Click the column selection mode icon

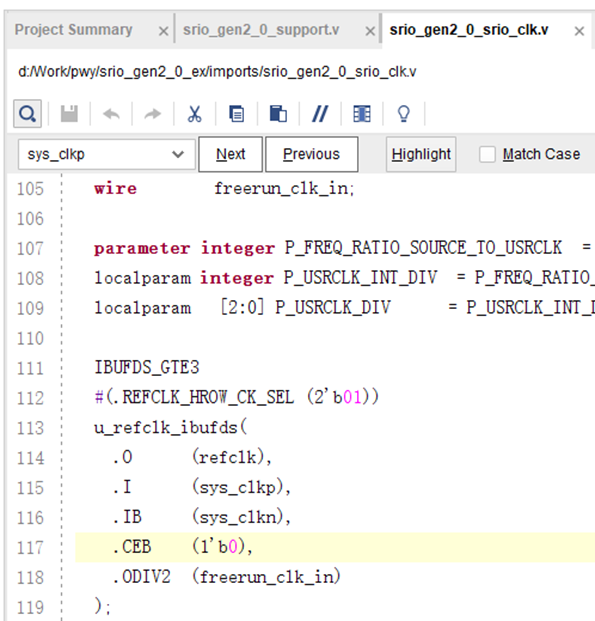(362, 114)
